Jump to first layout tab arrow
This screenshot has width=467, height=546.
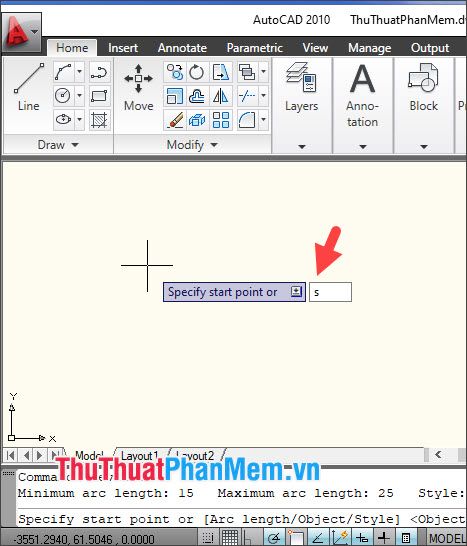(x=11, y=455)
